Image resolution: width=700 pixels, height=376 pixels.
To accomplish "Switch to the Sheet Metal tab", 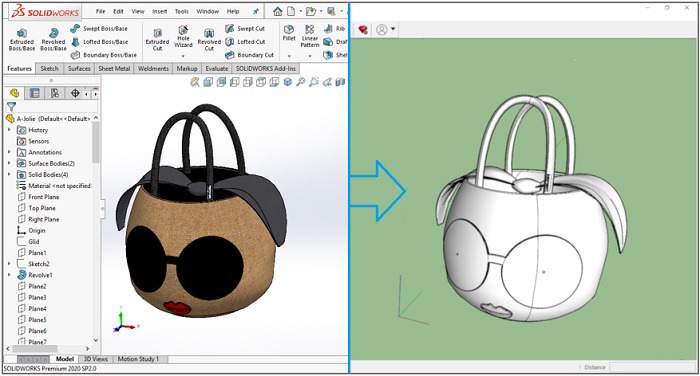I will pyautogui.click(x=114, y=68).
